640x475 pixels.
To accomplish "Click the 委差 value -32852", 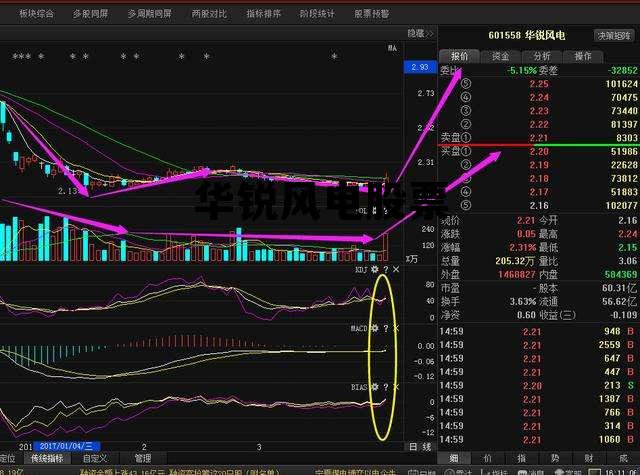I will click(622, 71).
